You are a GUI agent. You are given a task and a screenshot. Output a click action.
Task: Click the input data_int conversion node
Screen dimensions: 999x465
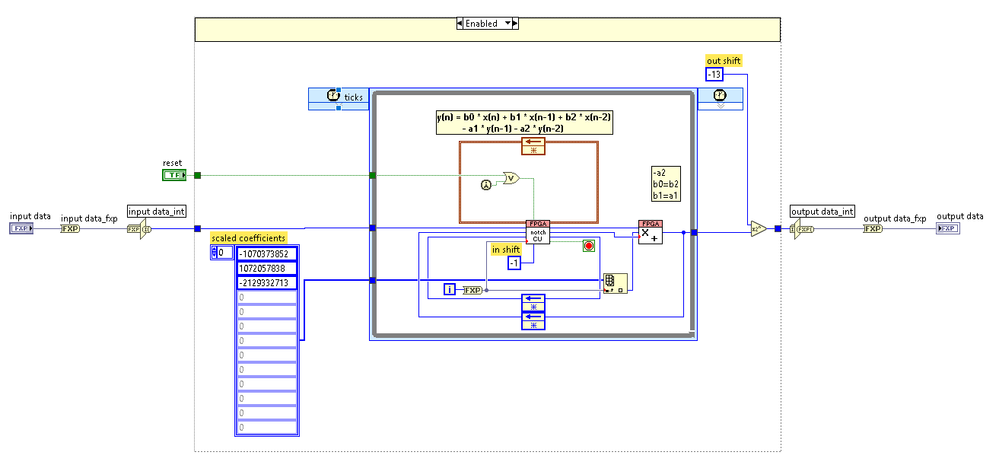[x=137, y=228]
